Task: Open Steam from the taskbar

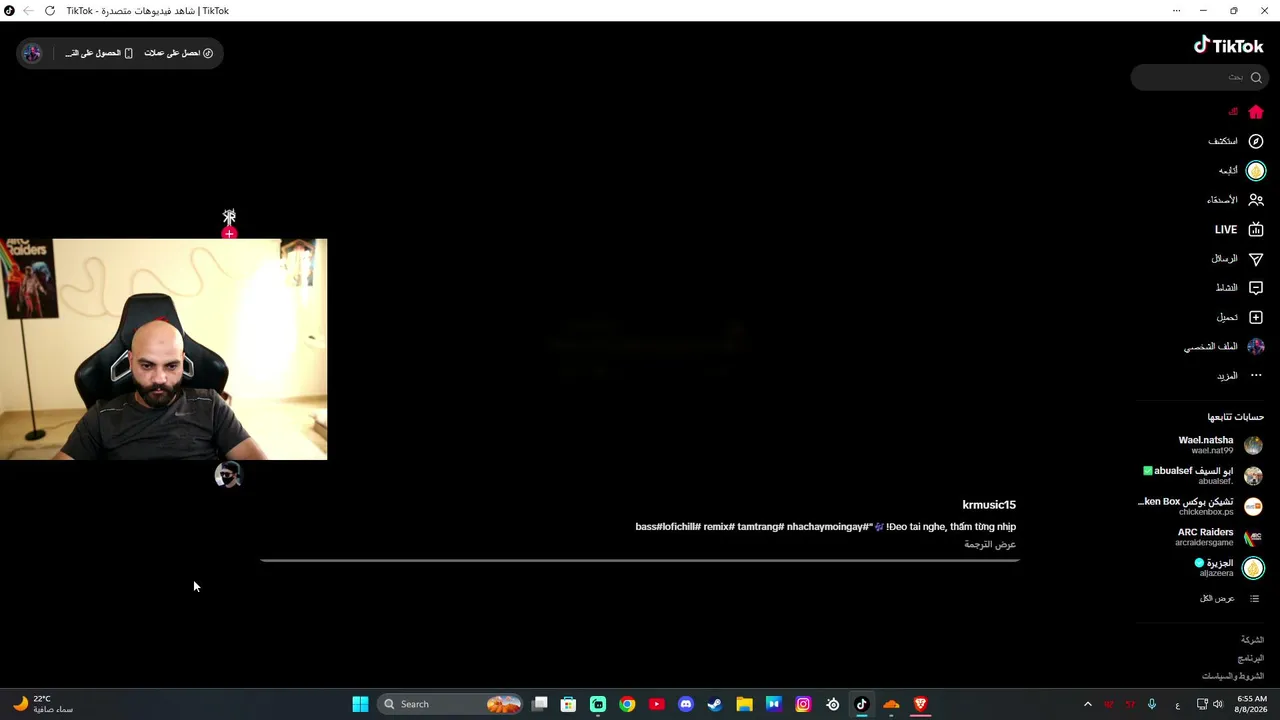Action: [x=715, y=704]
